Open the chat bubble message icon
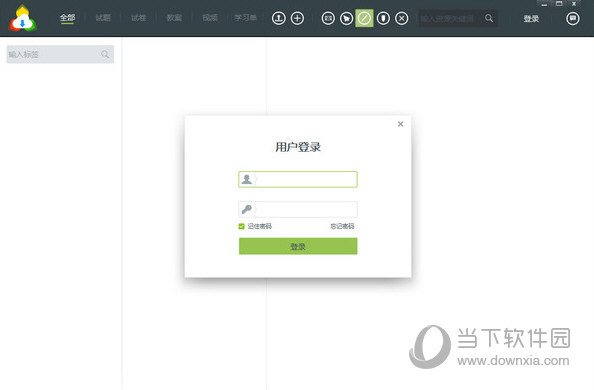The width and height of the screenshot is (594, 390). 572,18
